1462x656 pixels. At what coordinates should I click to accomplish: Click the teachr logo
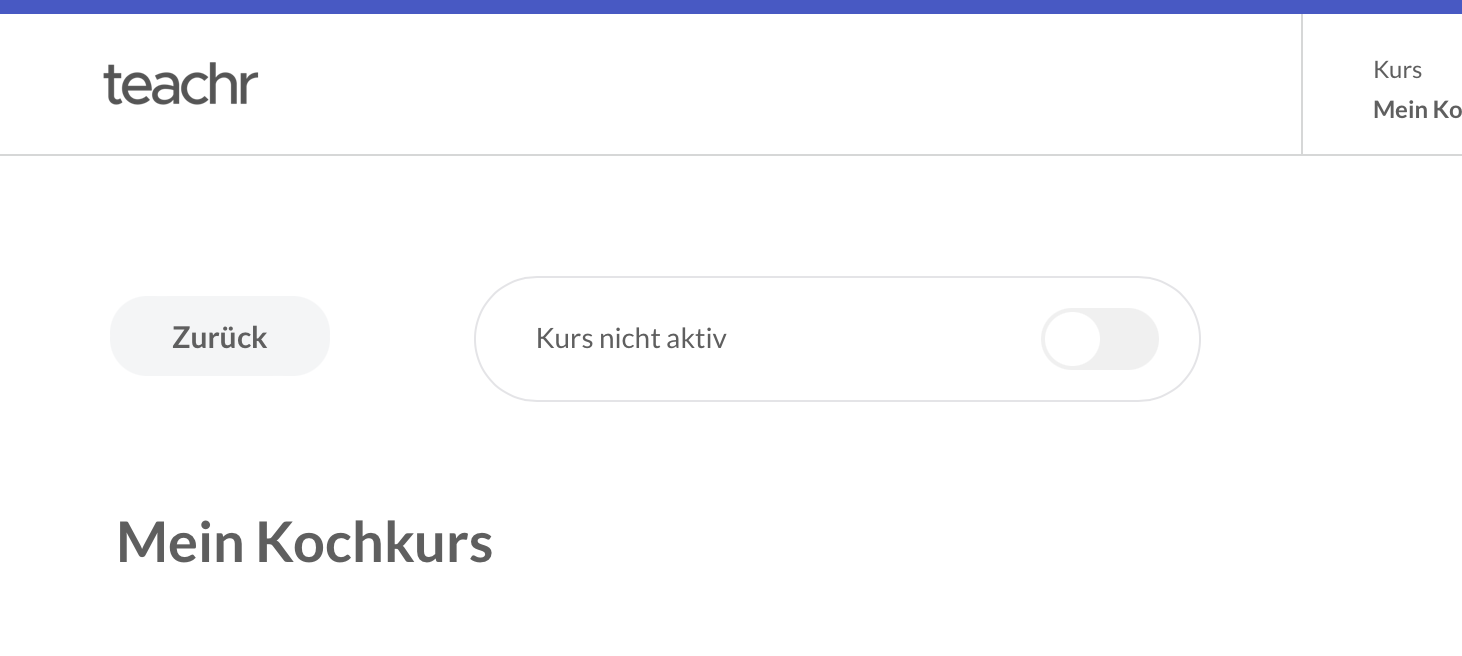[x=181, y=84]
